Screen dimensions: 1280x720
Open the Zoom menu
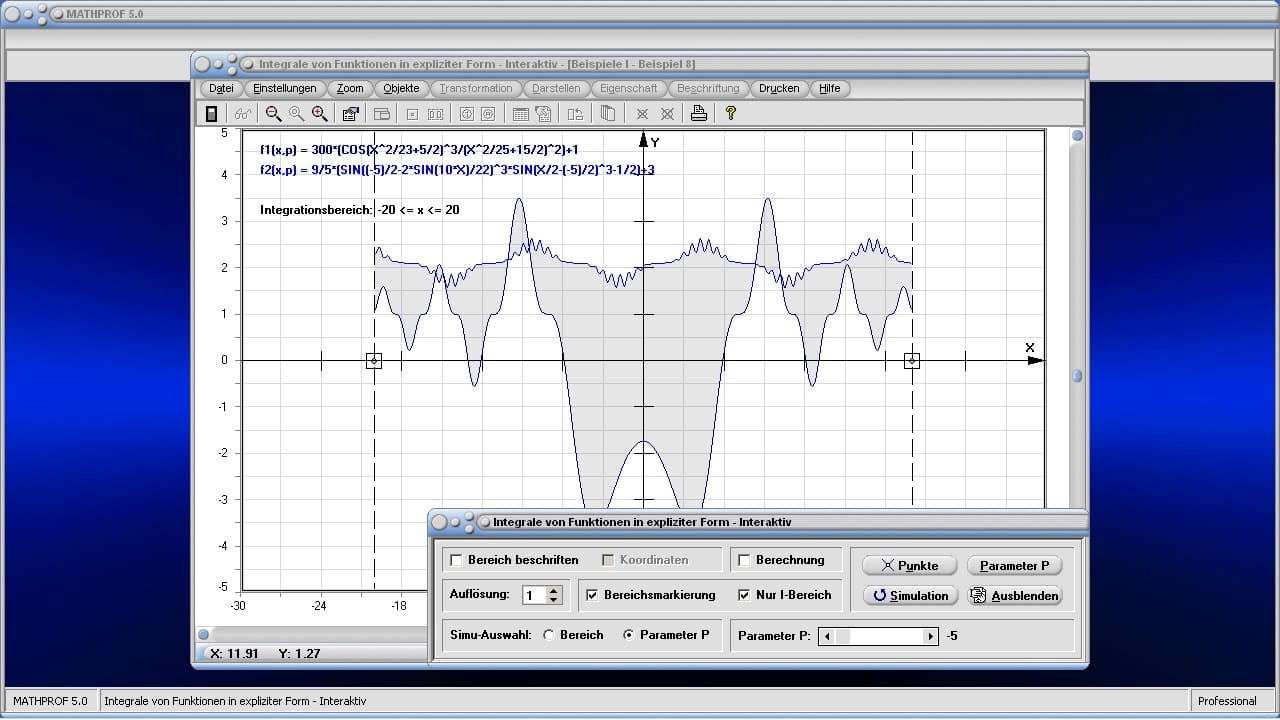pos(350,88)
